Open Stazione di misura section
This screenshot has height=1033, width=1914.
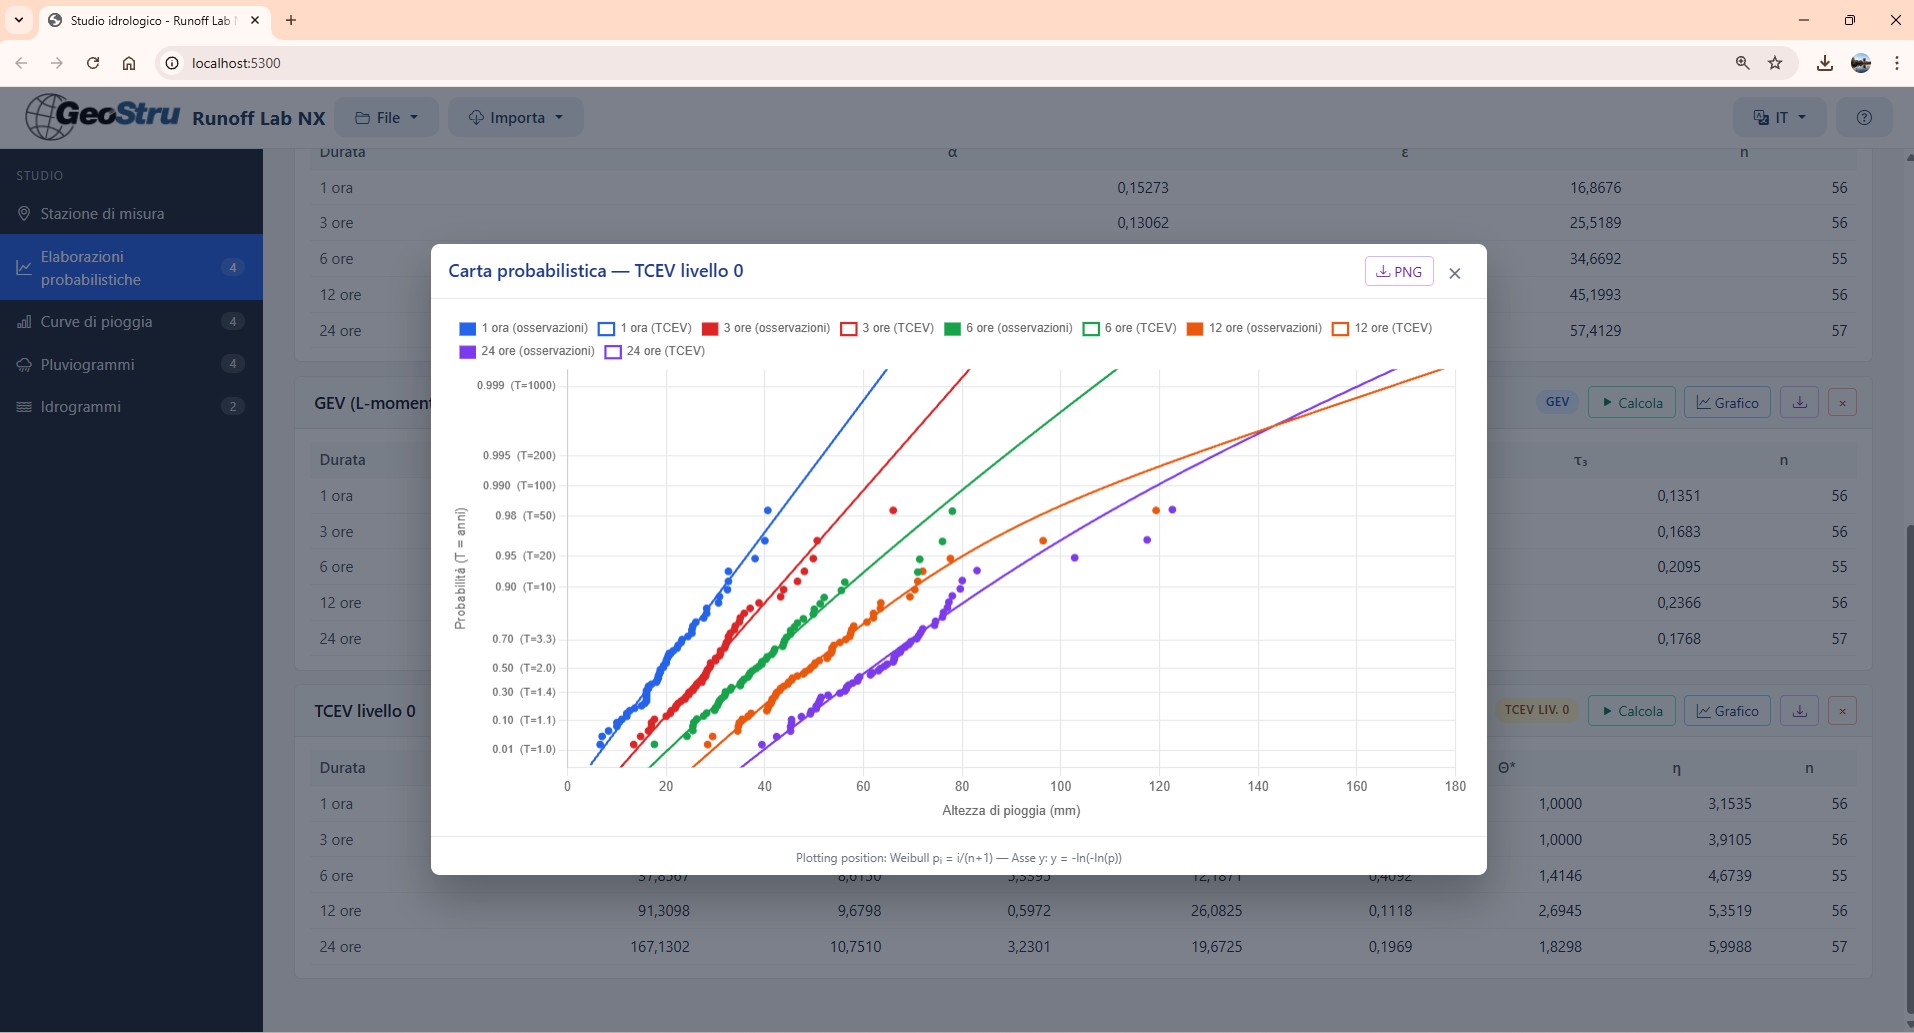click(x=102, y=214)
